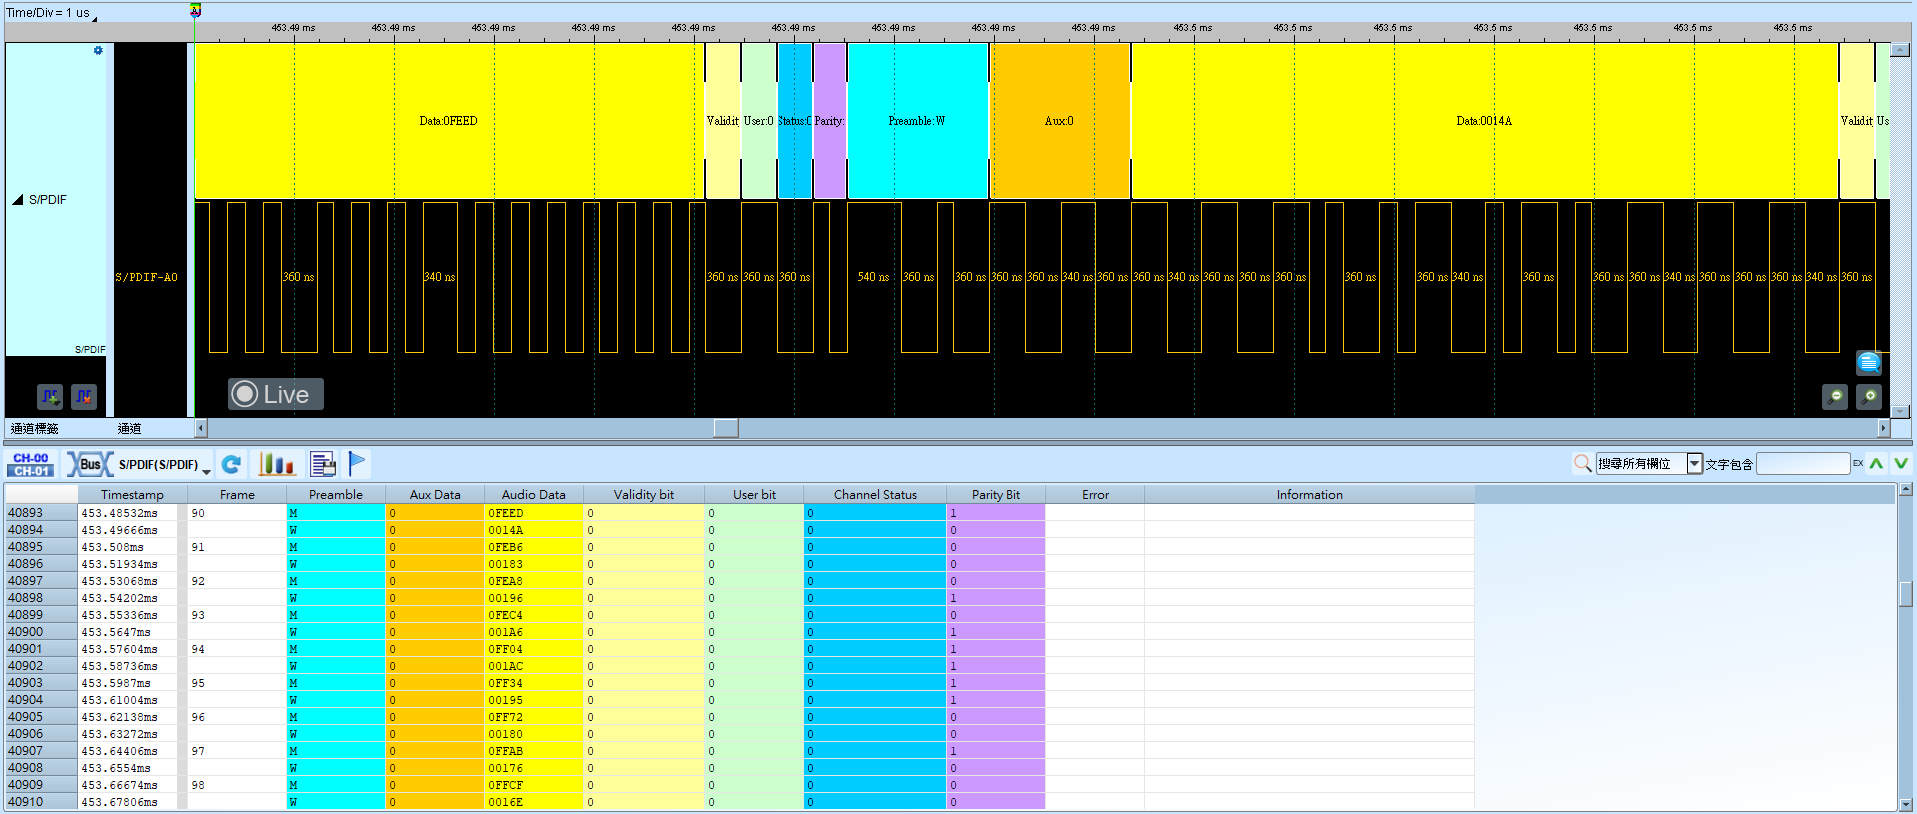Zoom in the waveform view
The height and width of the screenshot is (814, 1917).
pyautogui.click(x=1869, y=397)
